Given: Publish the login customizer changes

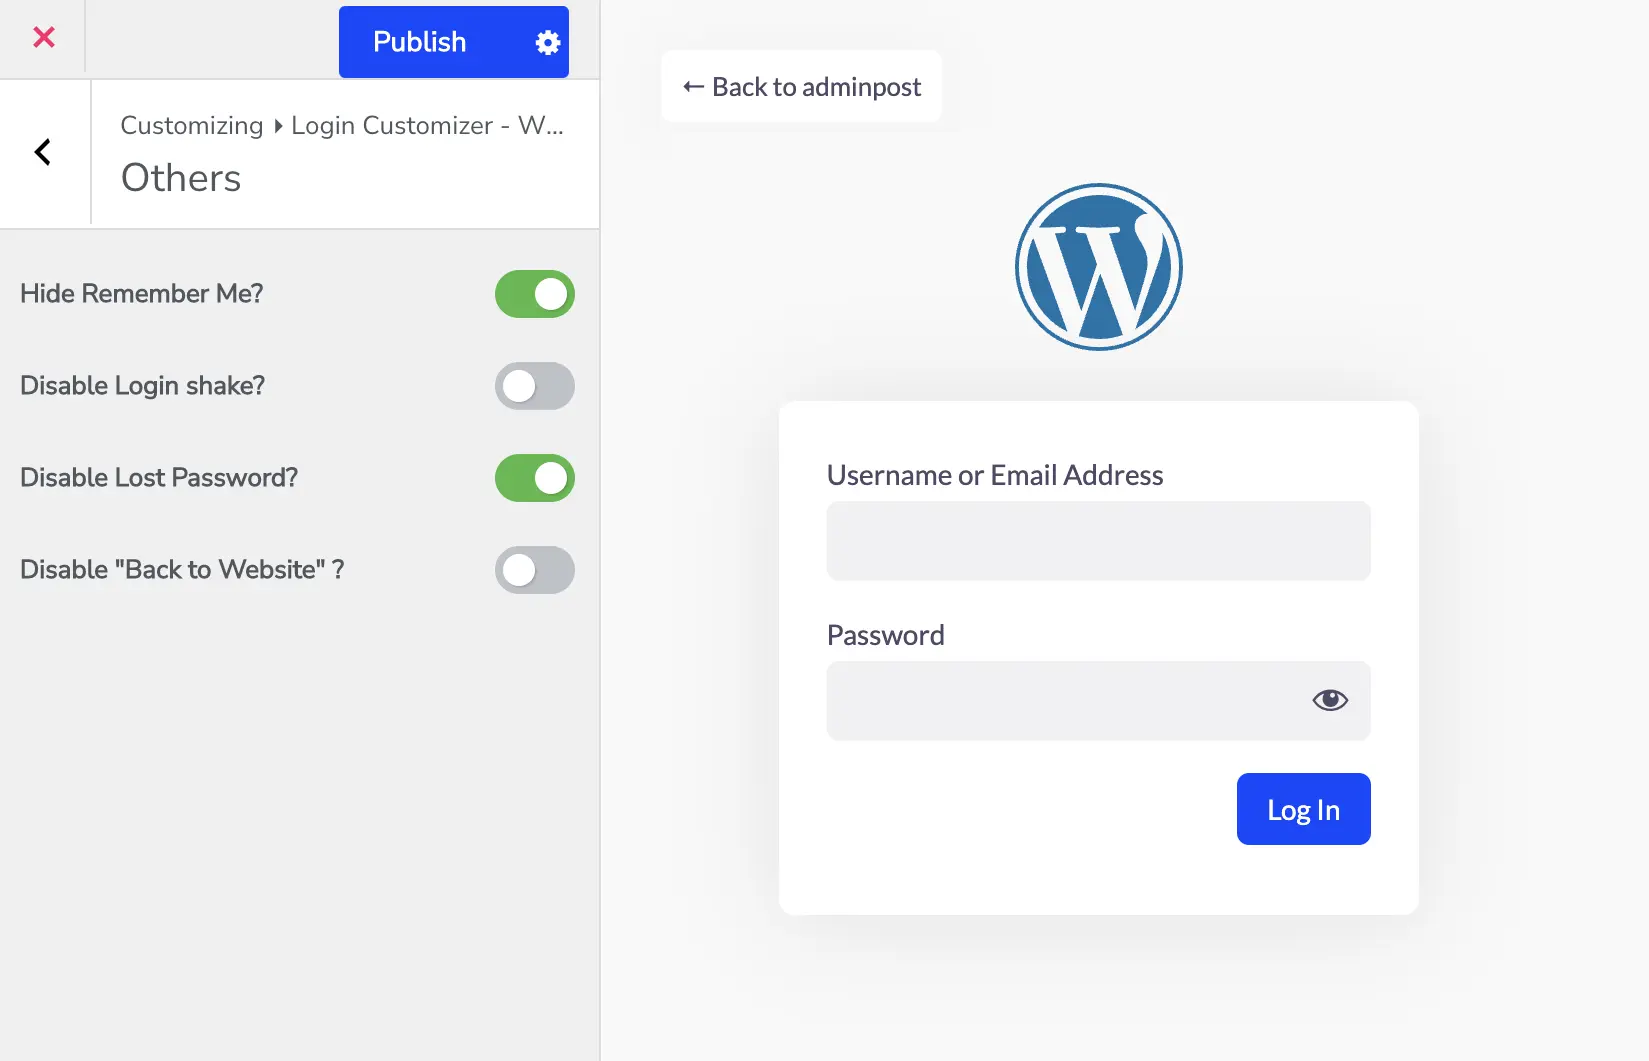Looking at the screenshot, I should tap(419, 42).
